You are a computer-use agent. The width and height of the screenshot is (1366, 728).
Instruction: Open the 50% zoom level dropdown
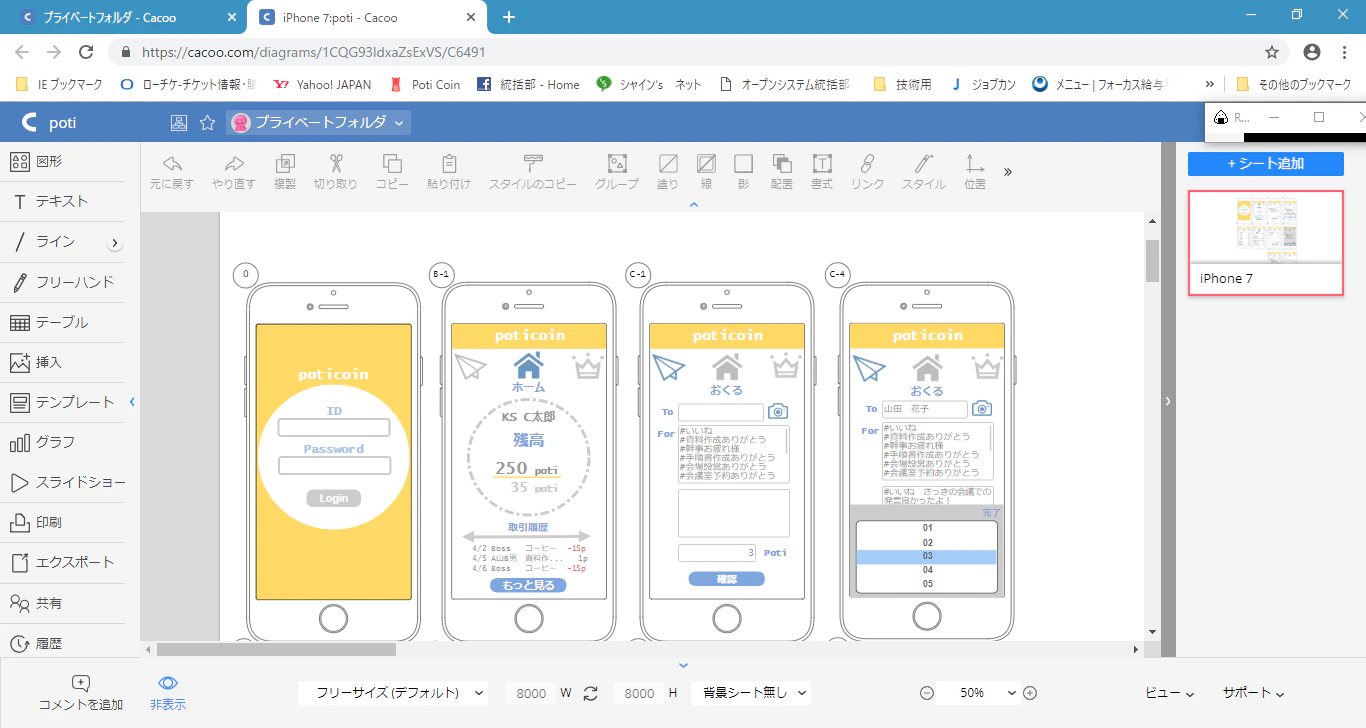point(978,693)
